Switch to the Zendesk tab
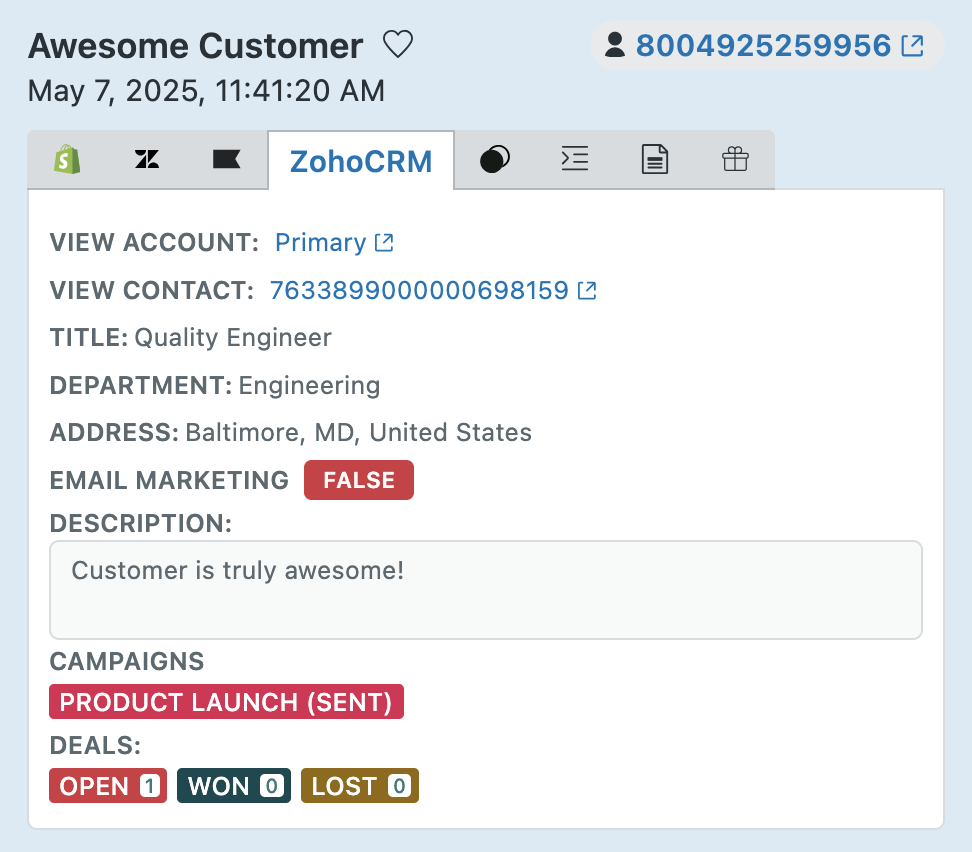Viewport: 972px width, 852px height. tap(147, 160)
